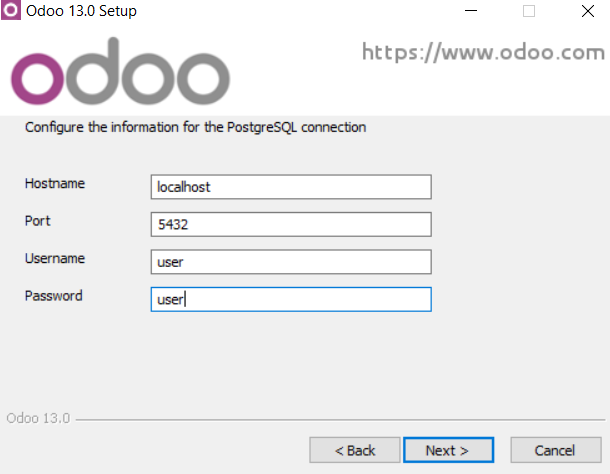
Task: Click the Odoo icon in title bar
Action: (11, 10)
